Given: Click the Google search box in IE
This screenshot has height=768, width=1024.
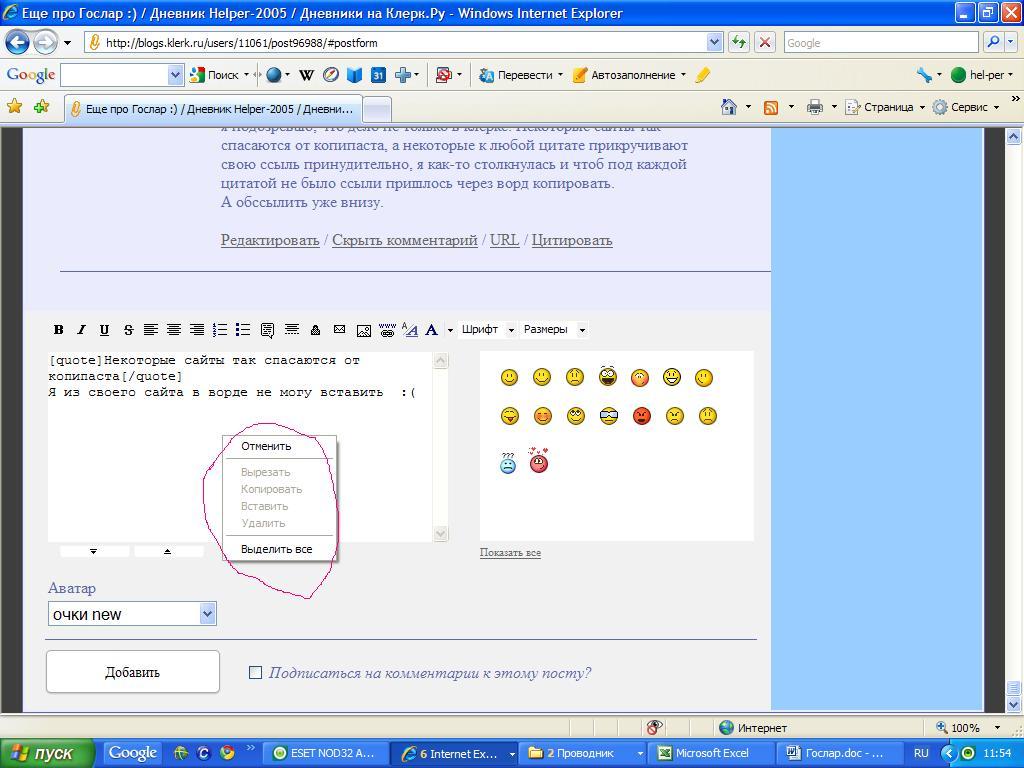Looking at the screenshot, I should click(x=882, y=43).
